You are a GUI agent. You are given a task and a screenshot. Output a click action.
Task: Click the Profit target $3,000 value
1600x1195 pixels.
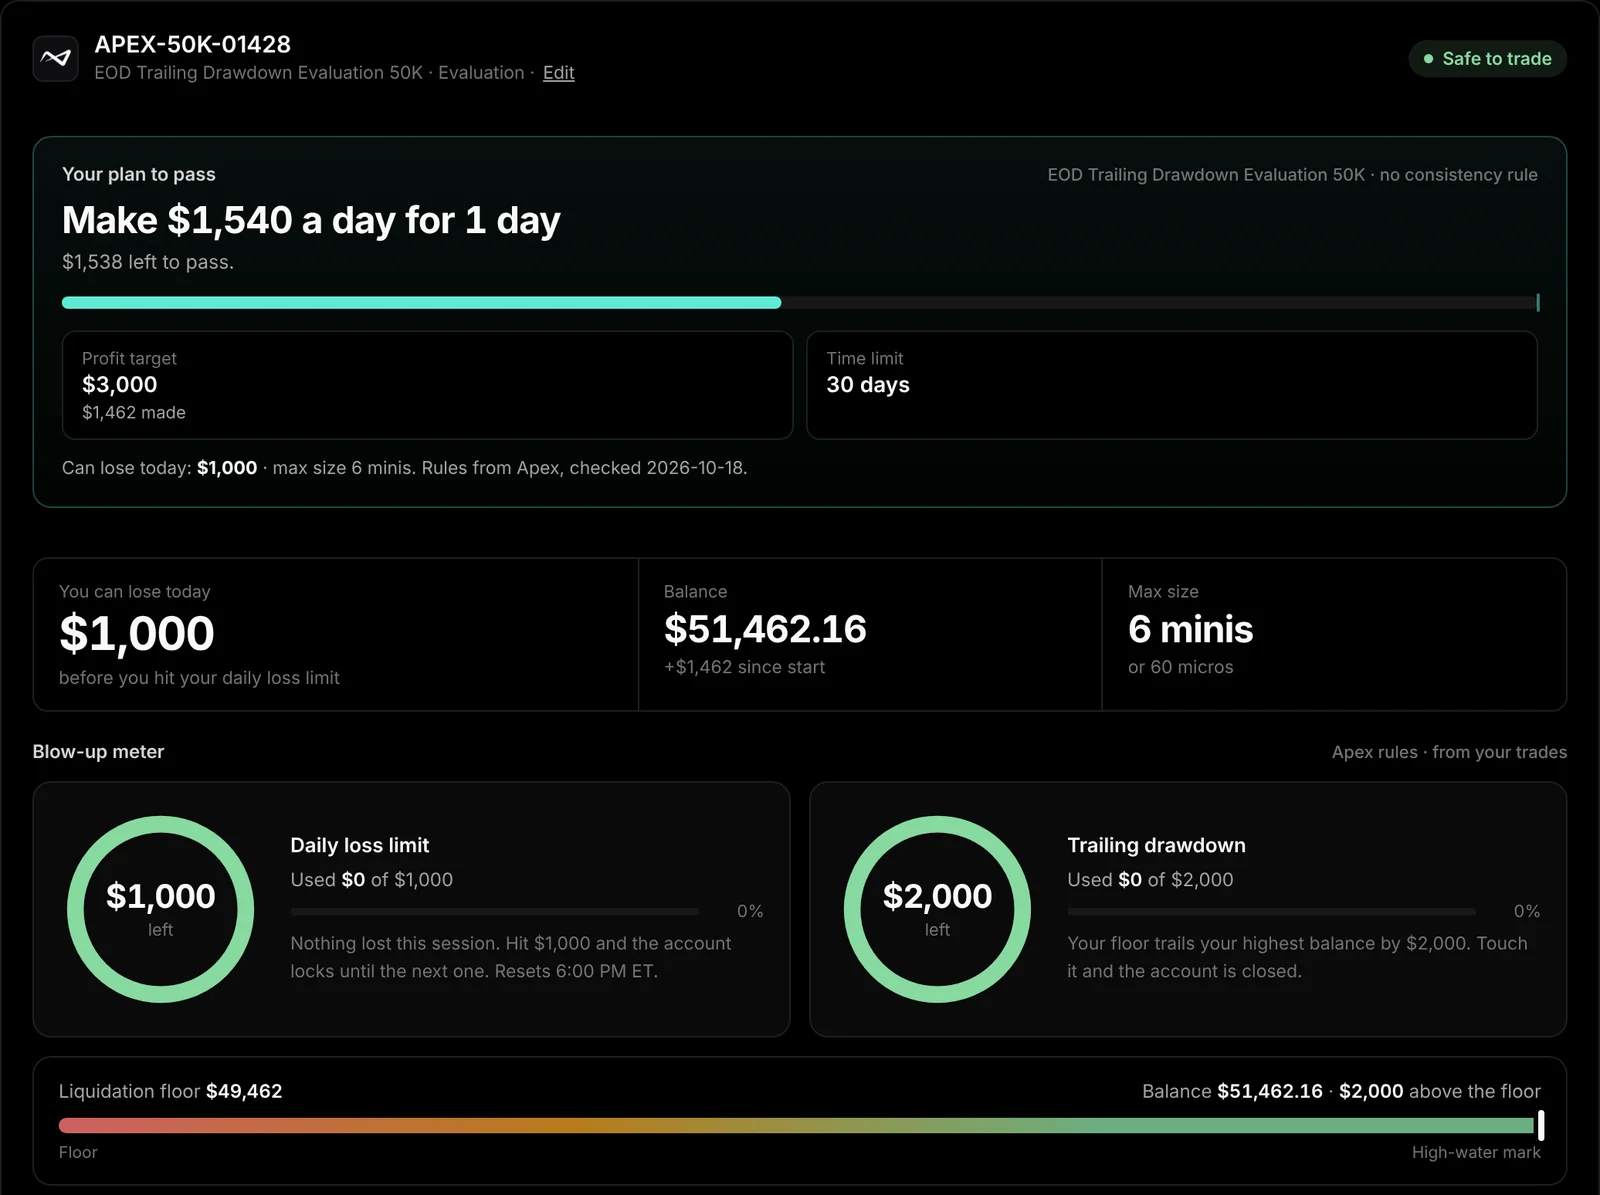[x=120, y=385]
